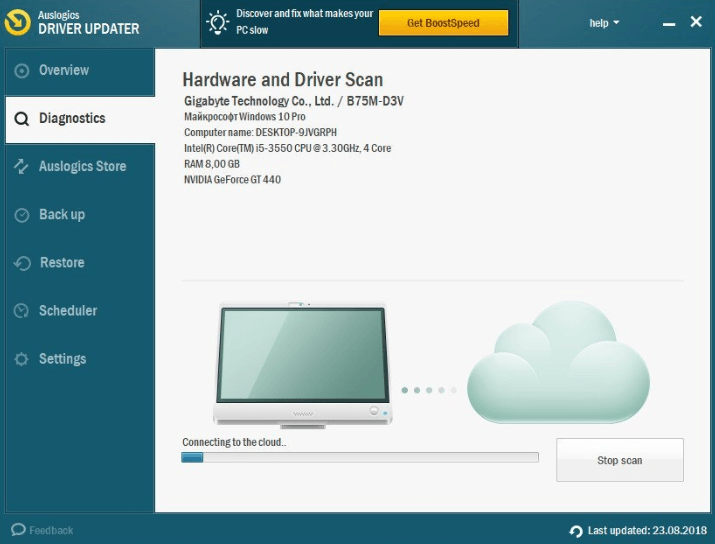715x544 pixels.
Task: Expand the help dropdown menu
Action: 604,23
